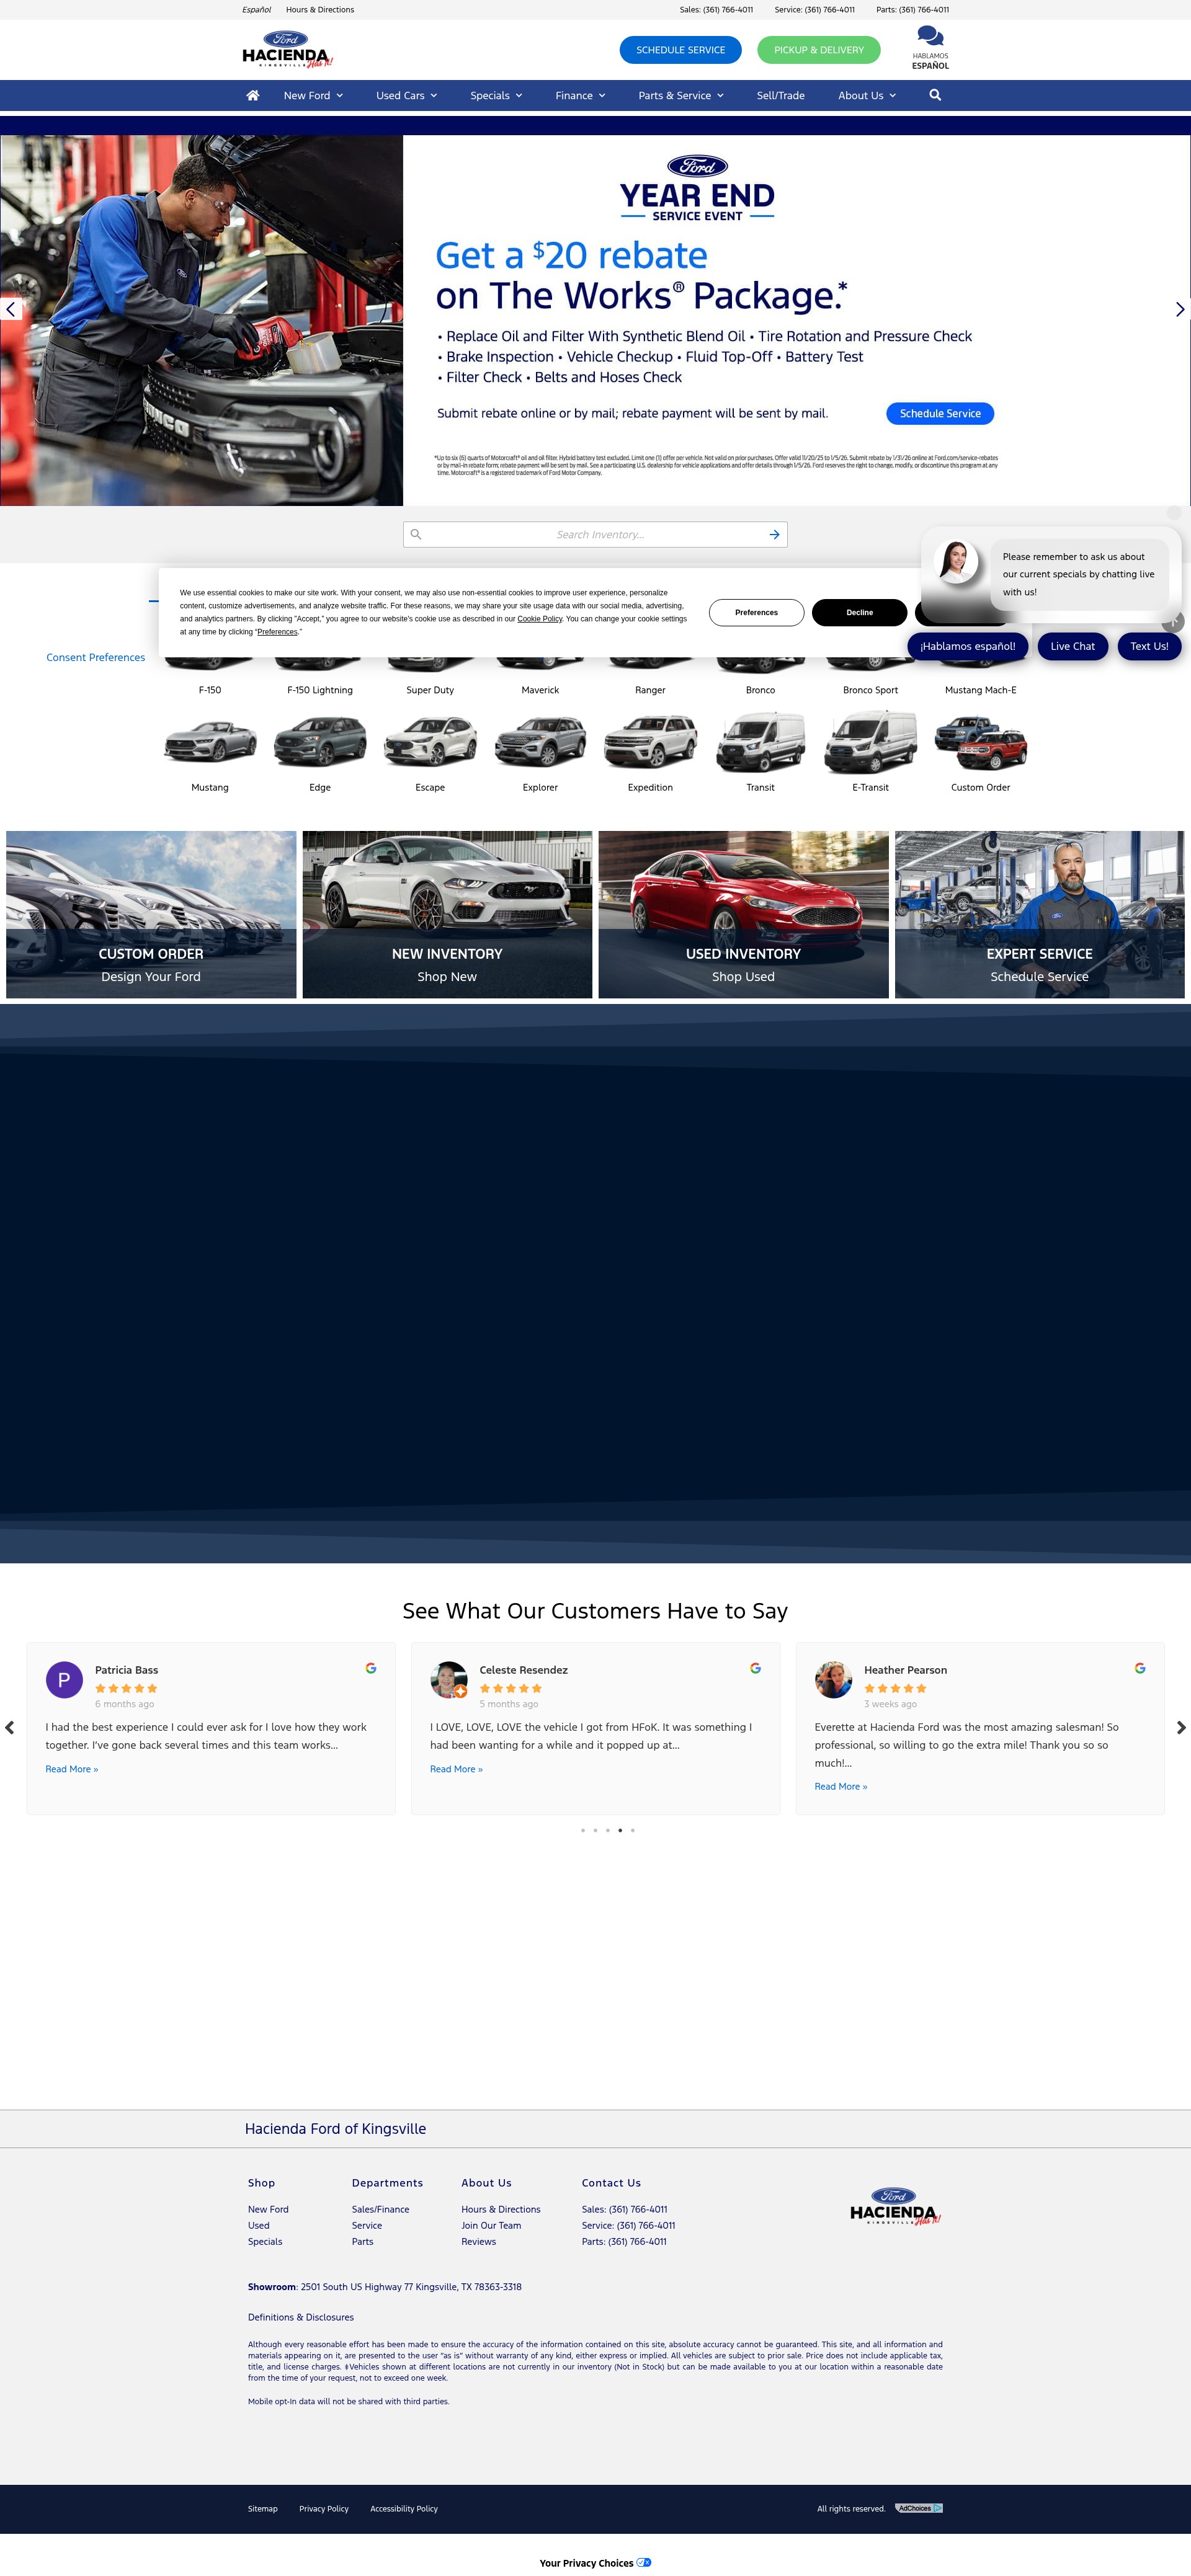Expand the Parts & Service menu
1191x2576 pixels.
coord(681,96)
